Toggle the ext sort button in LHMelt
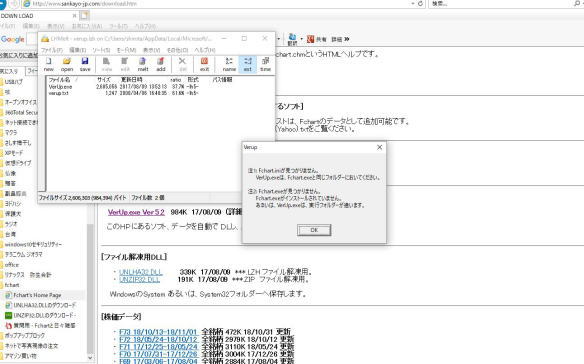 (x=247, y=64)
